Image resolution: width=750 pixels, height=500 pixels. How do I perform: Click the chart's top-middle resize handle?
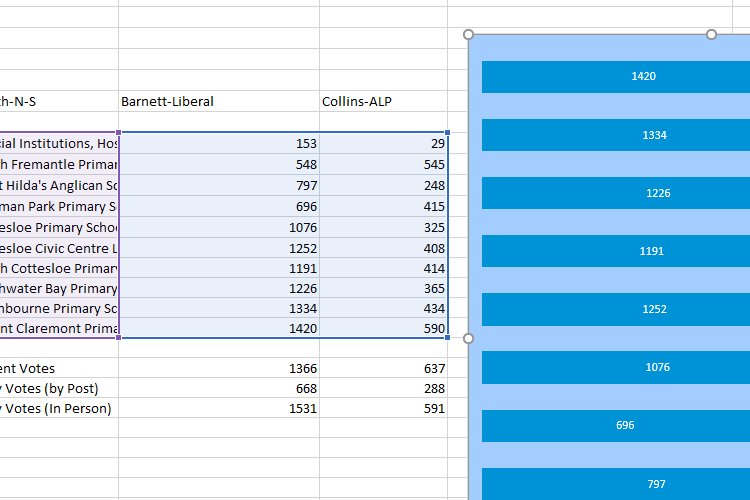pos(711,35)
